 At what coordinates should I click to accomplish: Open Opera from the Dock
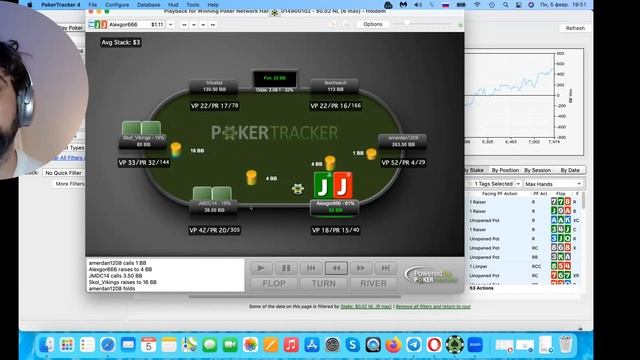[434, 345]
